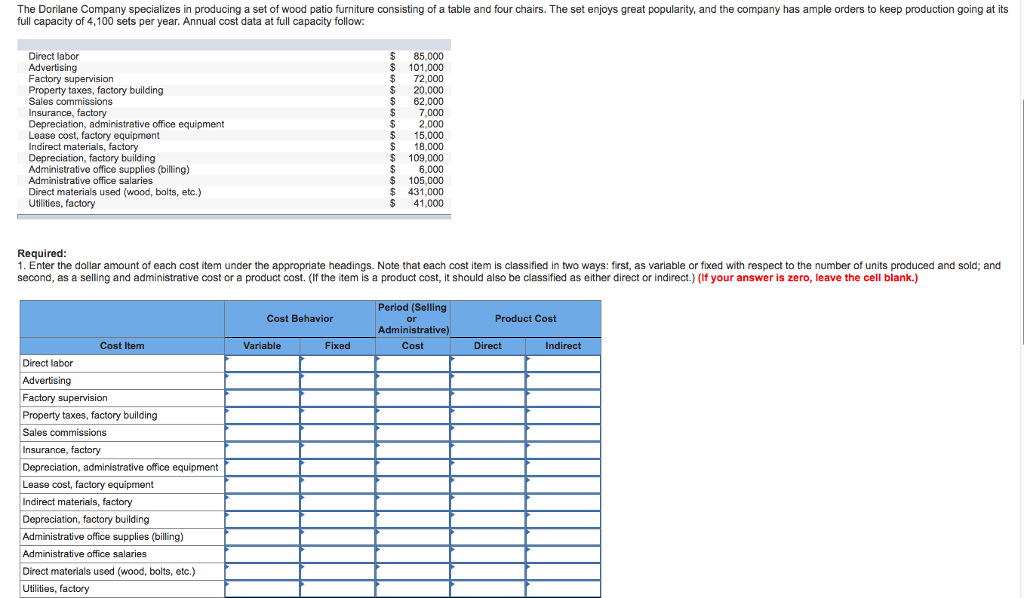1024x598 pixels.
Task: Click Indirect cell for Factory supervision
Action: coord(563,398)
